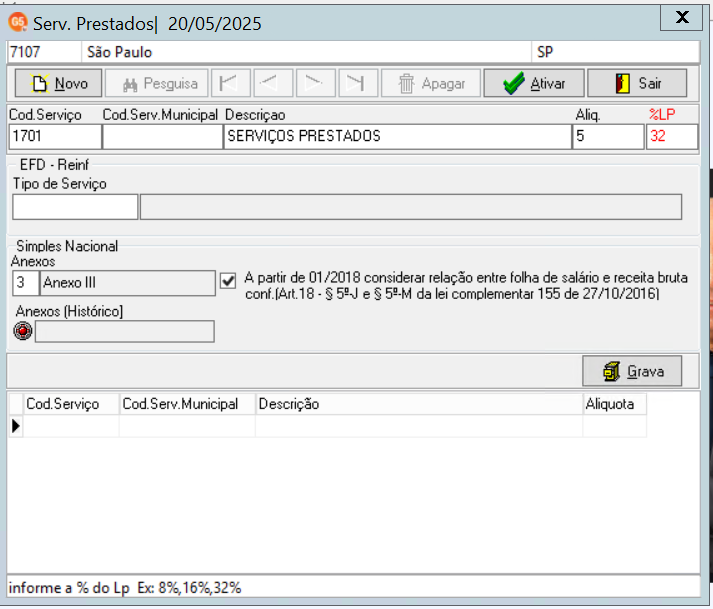Select the Tipo de Serviço code field
The image size is (713, 609).
click(75, 207)
